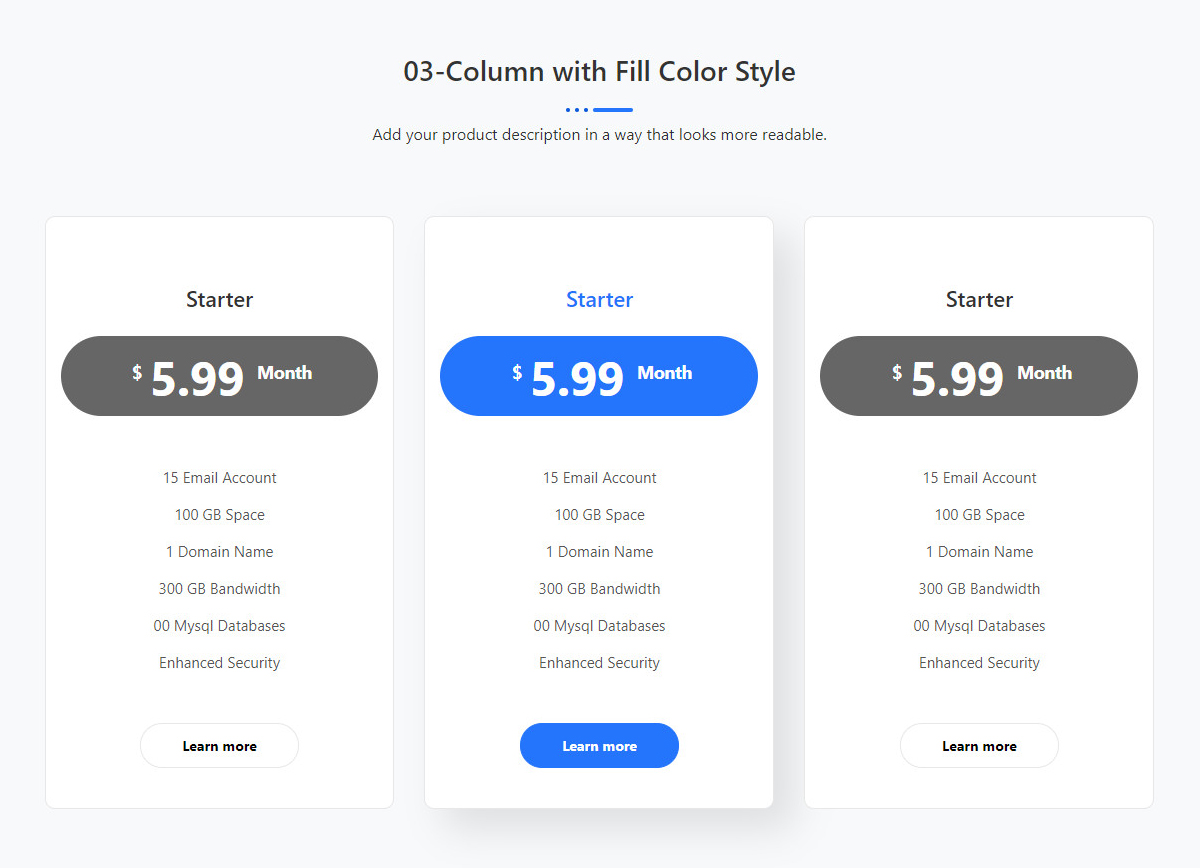Image resolution: width=1200 pixels, height=868 pixels.
Task: Click Learn more in the right card
Action: (x=979, y=746)
